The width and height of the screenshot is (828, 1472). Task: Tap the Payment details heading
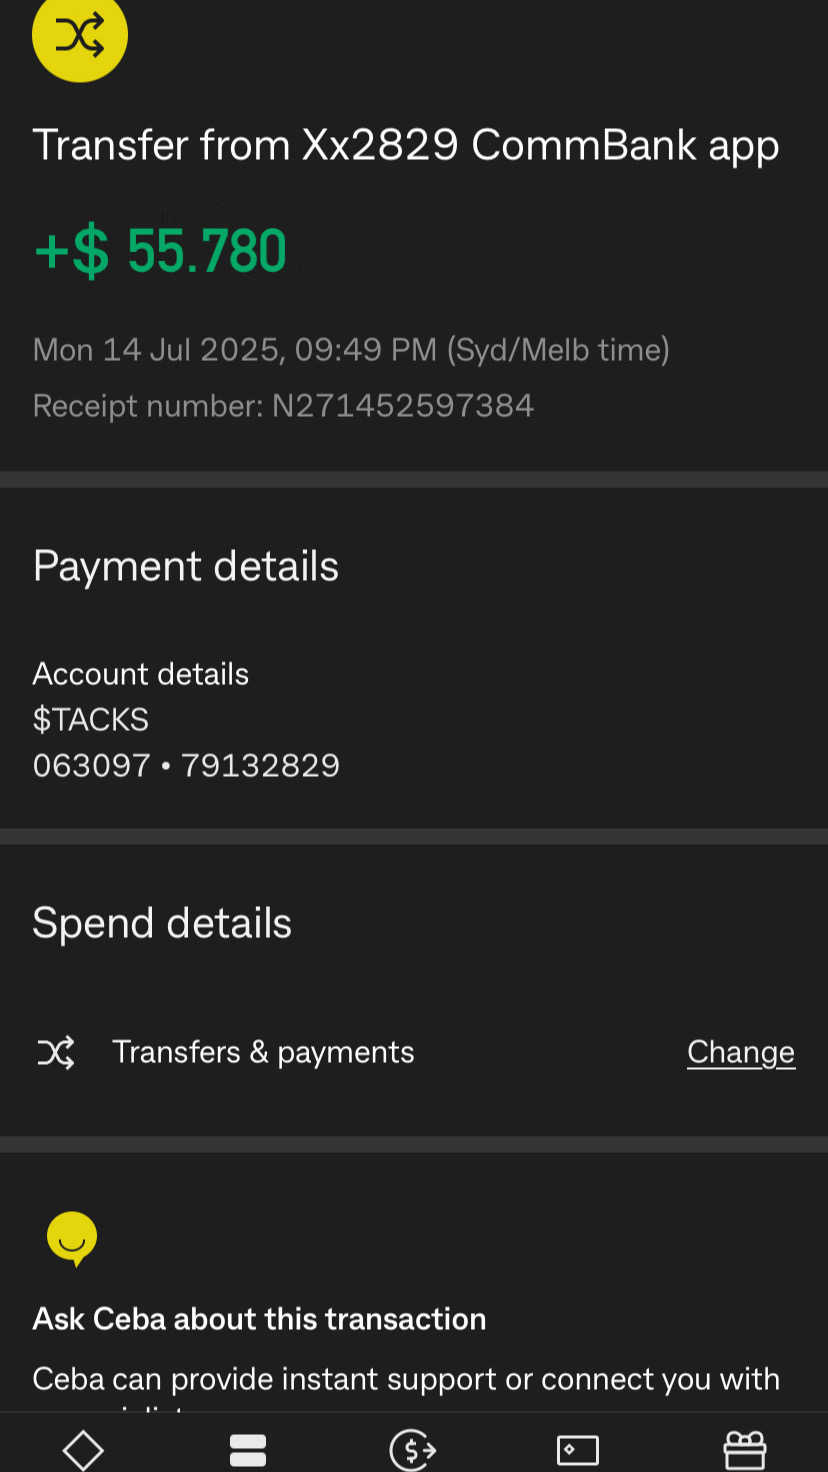tap(186, 567)
